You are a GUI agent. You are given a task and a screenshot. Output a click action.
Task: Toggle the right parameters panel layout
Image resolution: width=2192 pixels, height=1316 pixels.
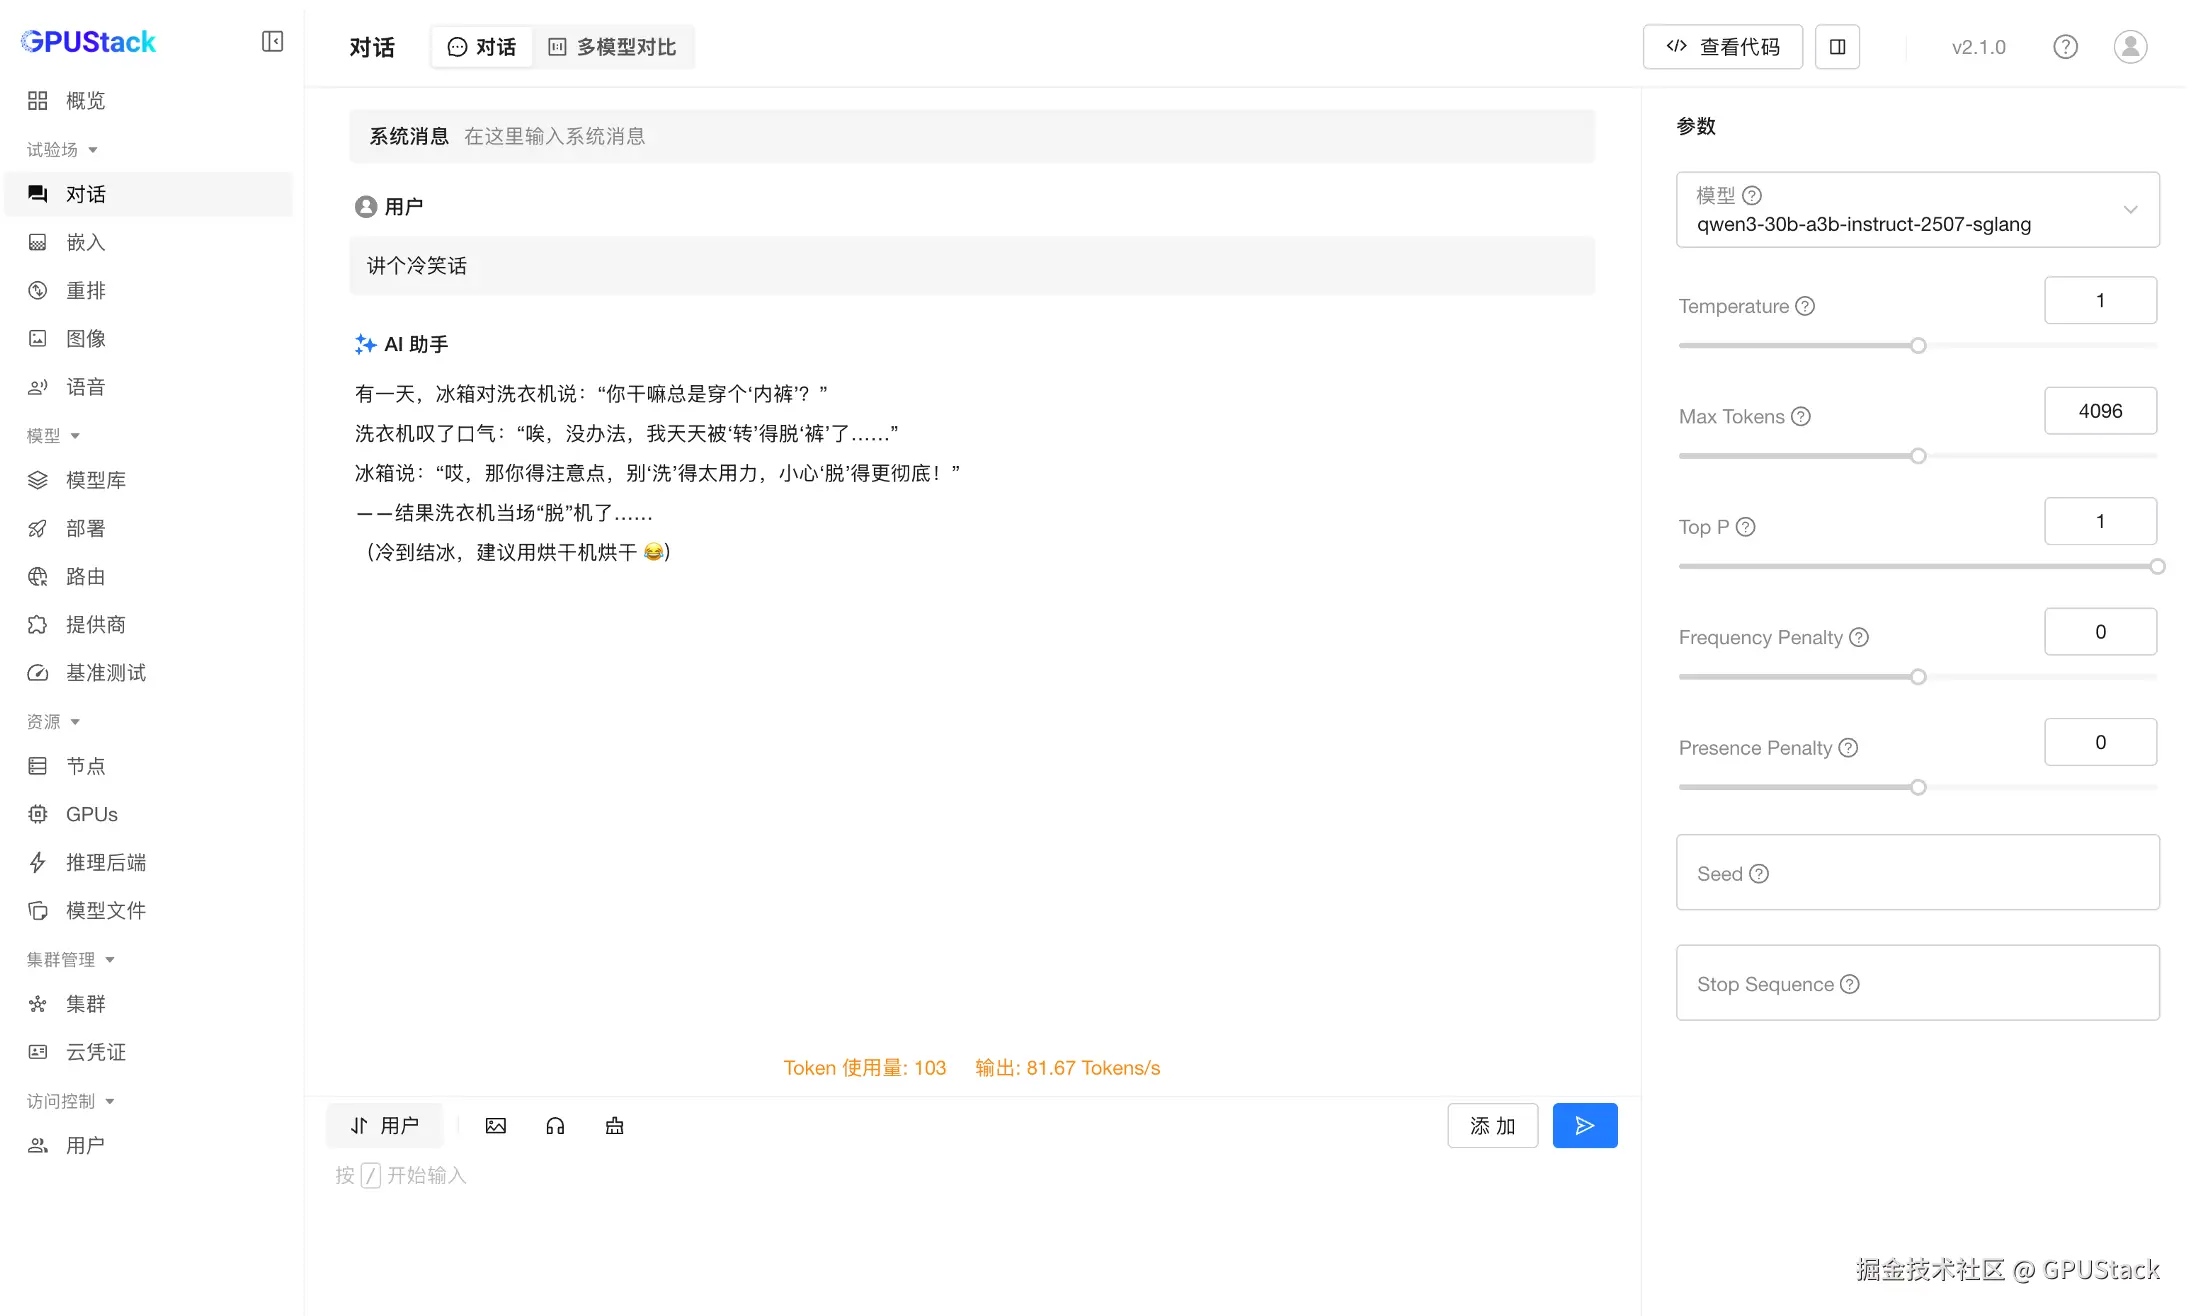pos(1837,46)
